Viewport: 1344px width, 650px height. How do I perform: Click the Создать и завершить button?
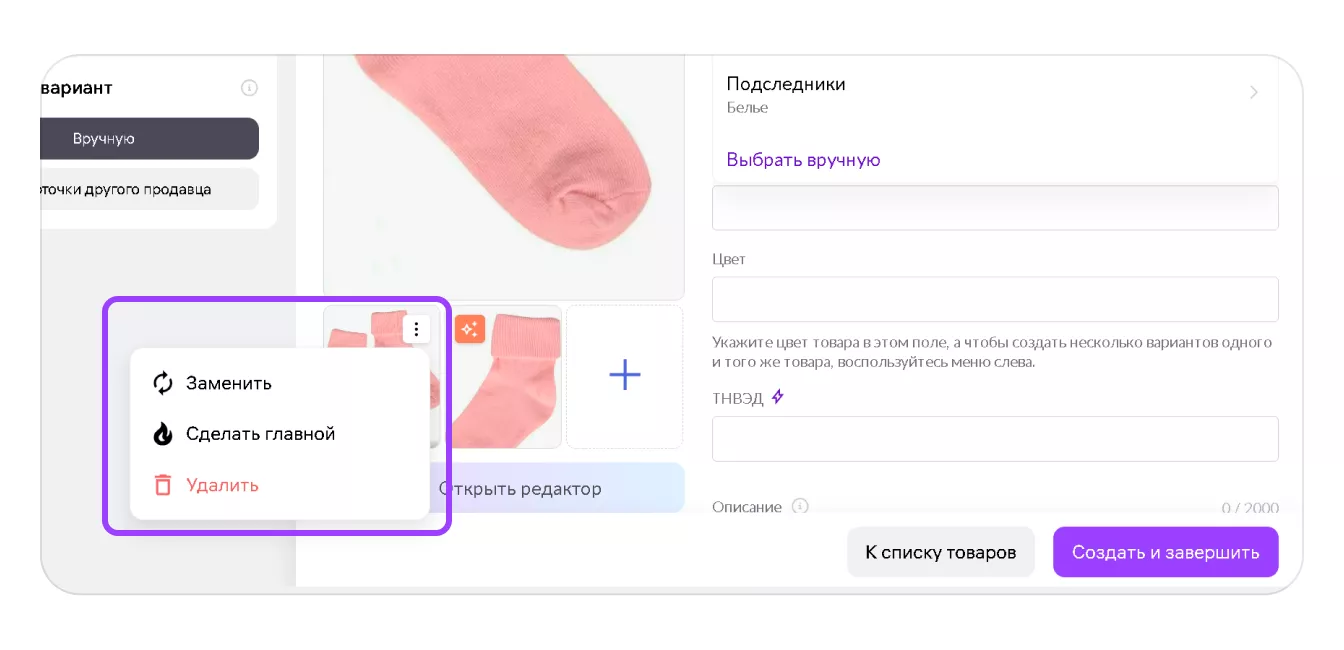point(1166,552)
